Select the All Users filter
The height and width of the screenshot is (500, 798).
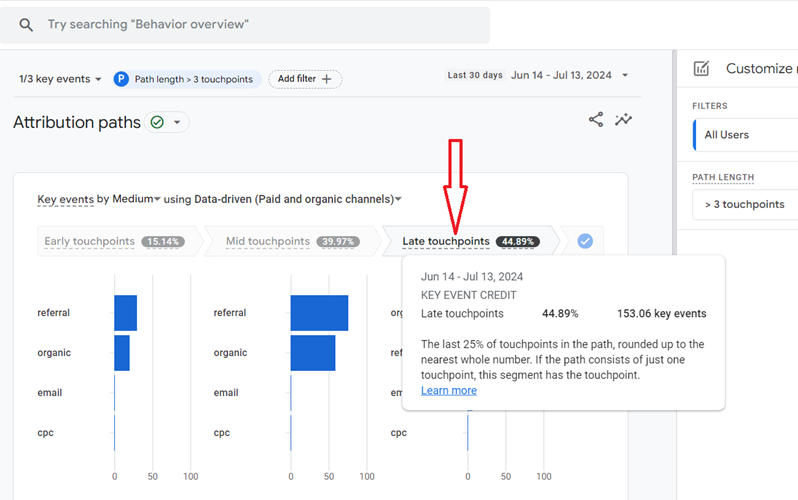(746, 135)
